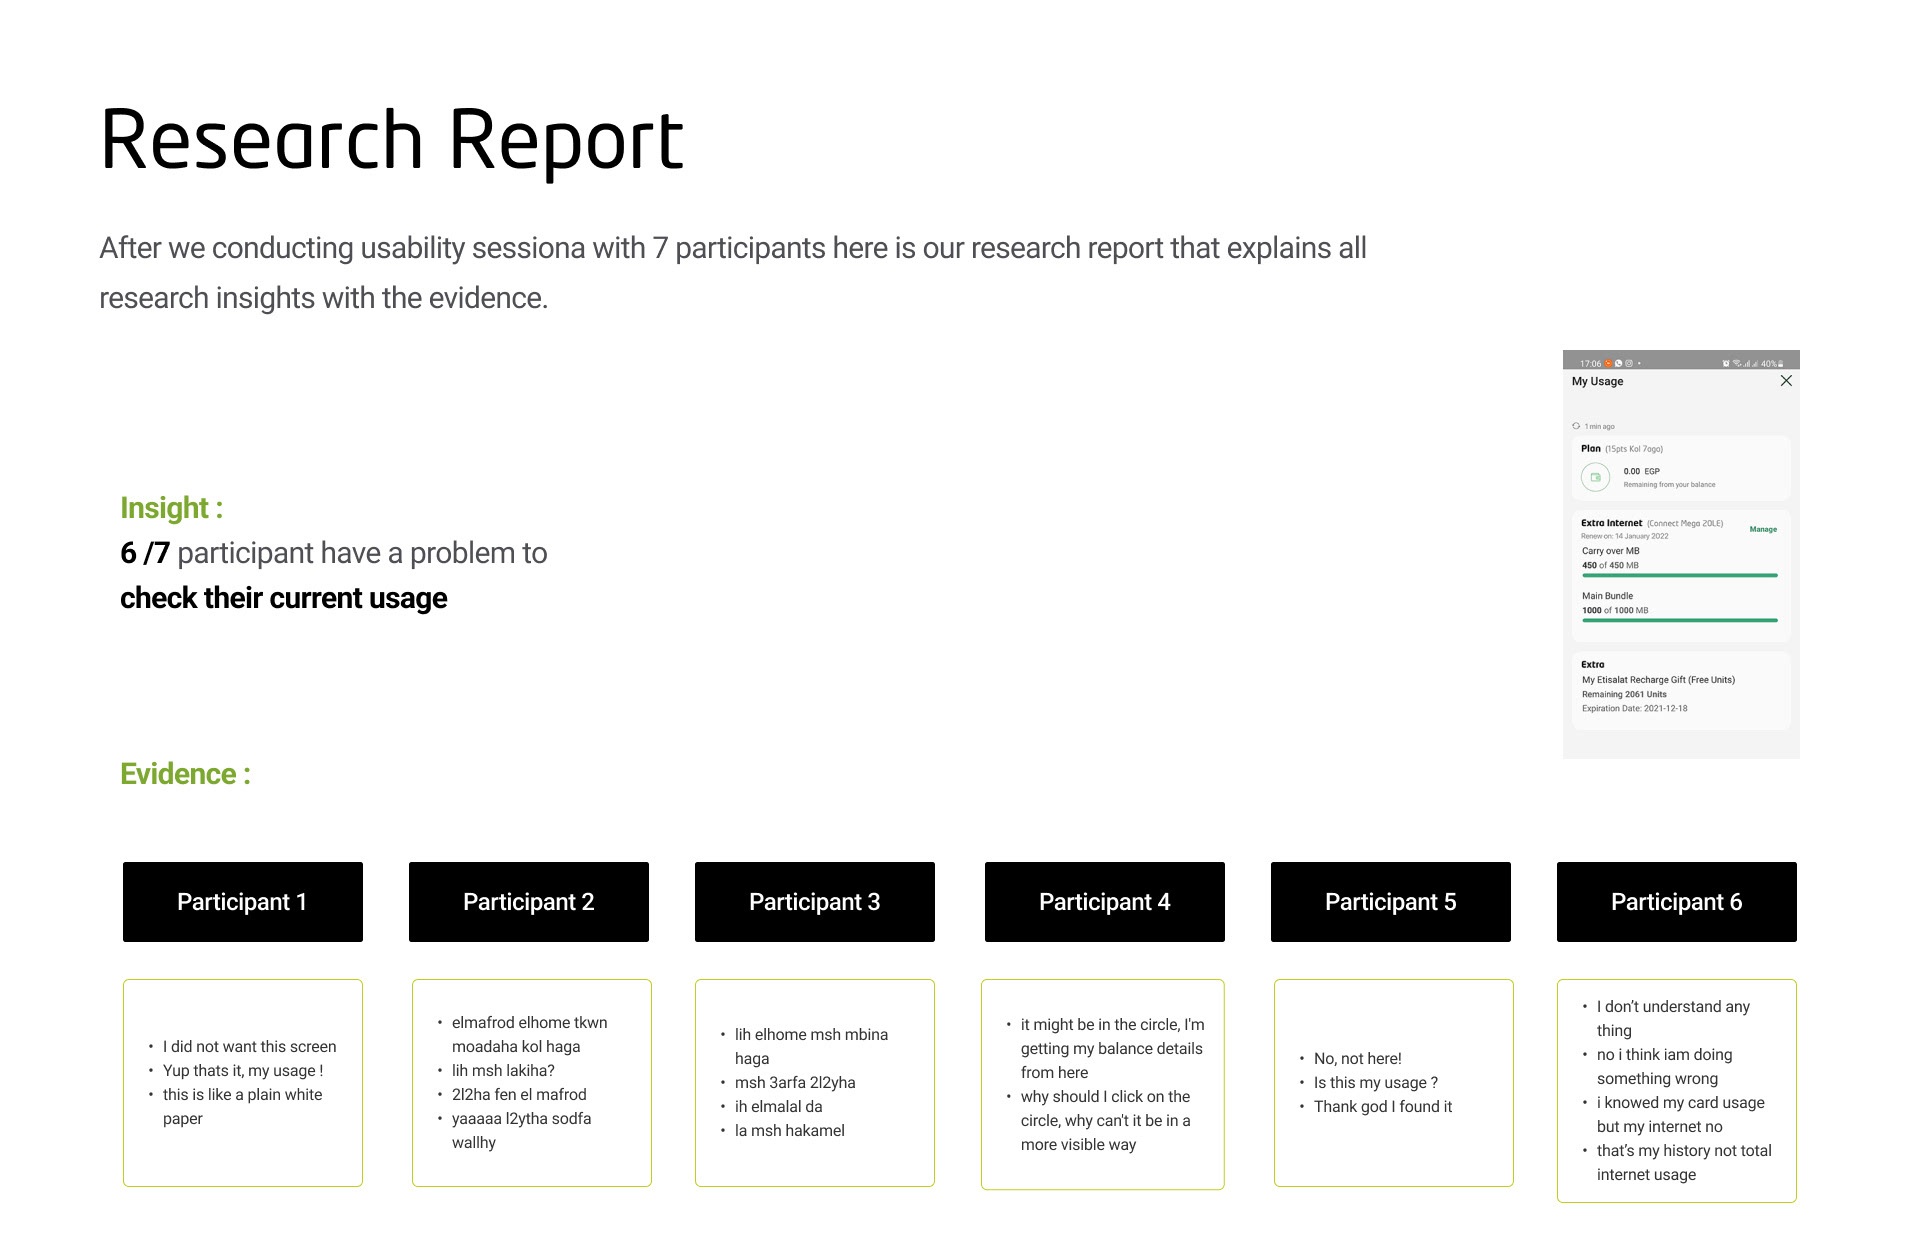Viewport: 1920px width, 1255px height.
Task: Click the Carry over MB progress bar
Action: (x=1679, y=575)
